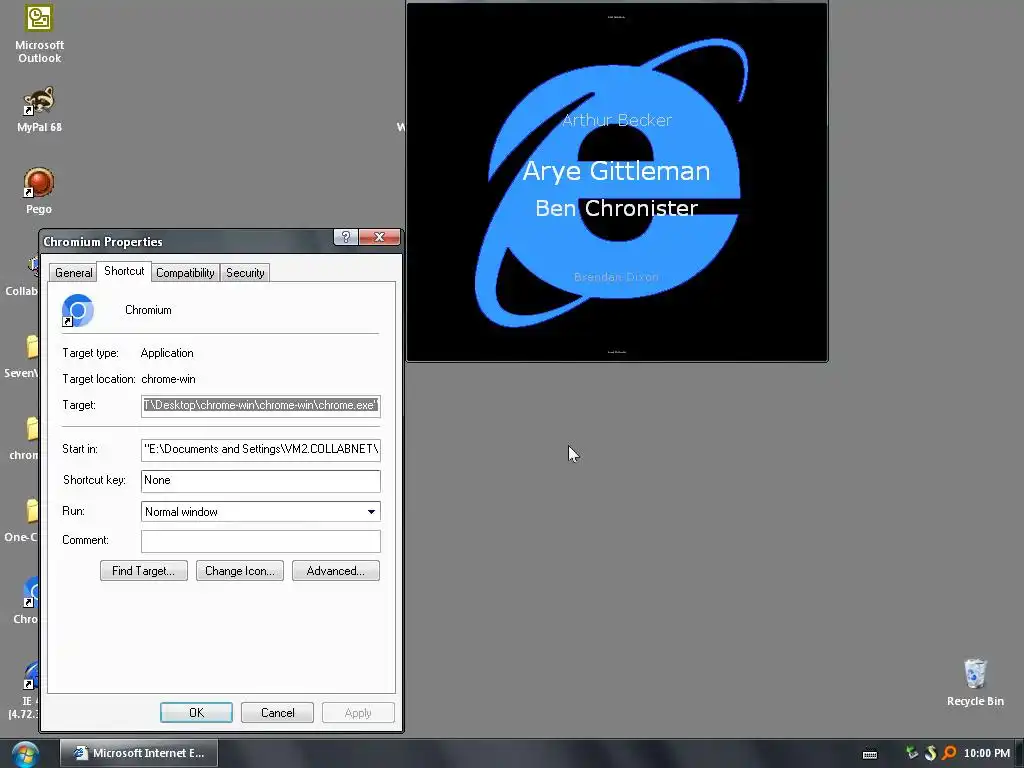Image resolution: width=1024 pixels, height=768 pixels.
Task: Click the chrome-win target location text
Action: pos(168,379)
